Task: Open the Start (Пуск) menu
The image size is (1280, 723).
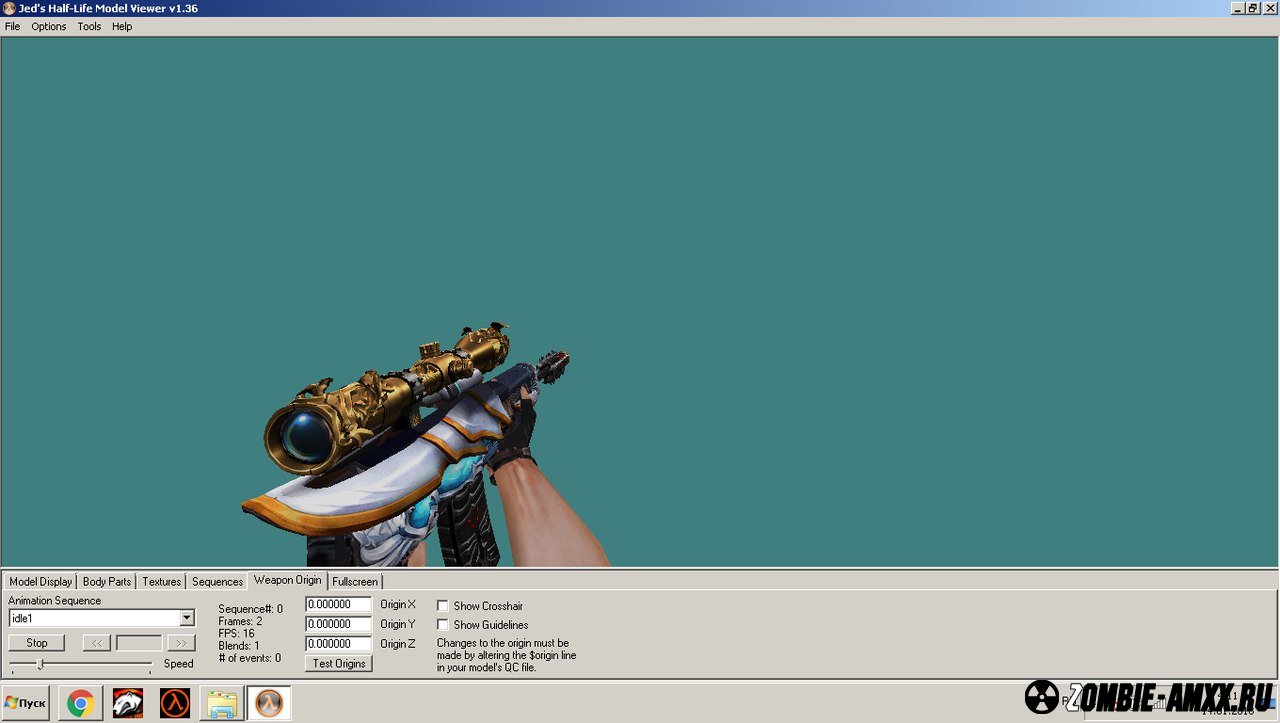Action: click(26, 703)
